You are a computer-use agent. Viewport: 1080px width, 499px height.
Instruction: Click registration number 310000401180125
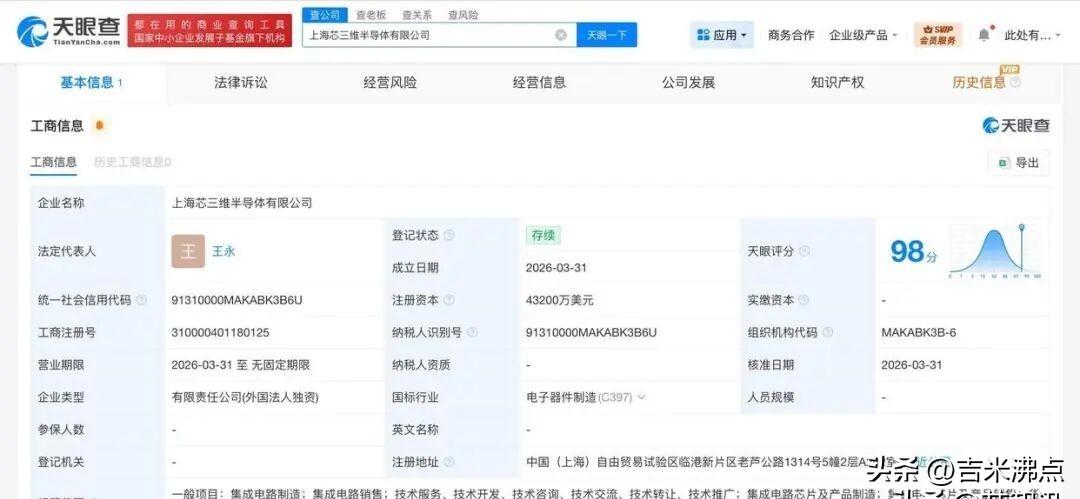[x=220, y=333]
